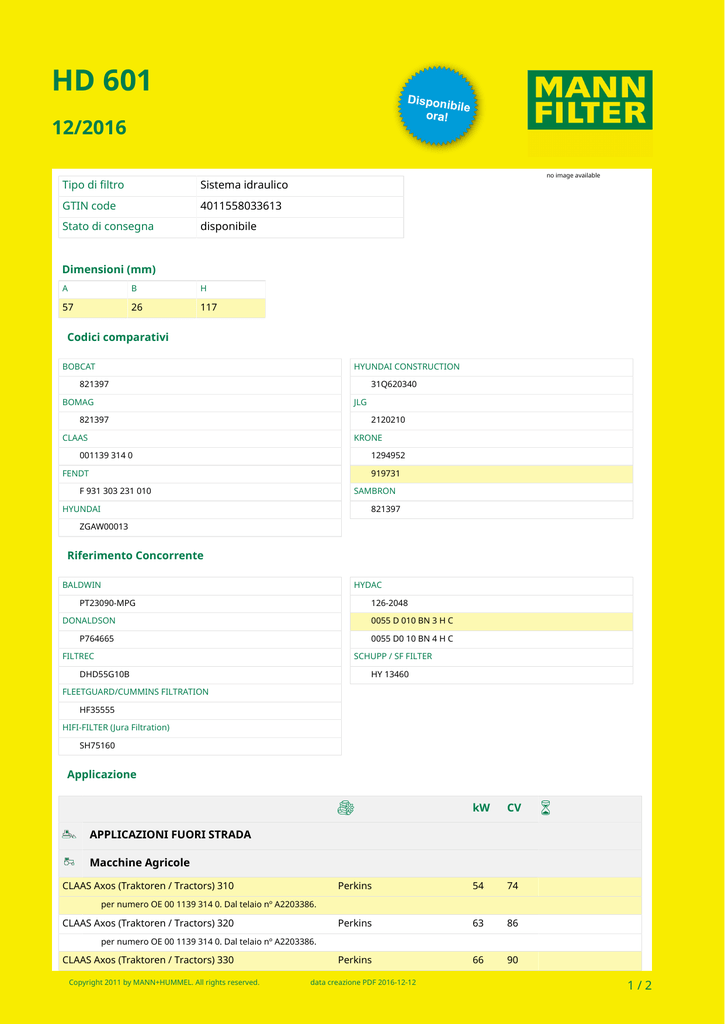Click the tractor icon beside Macchine Agricole
The width and height of the screenshot is (725, 1024).
tap(69, 862)
